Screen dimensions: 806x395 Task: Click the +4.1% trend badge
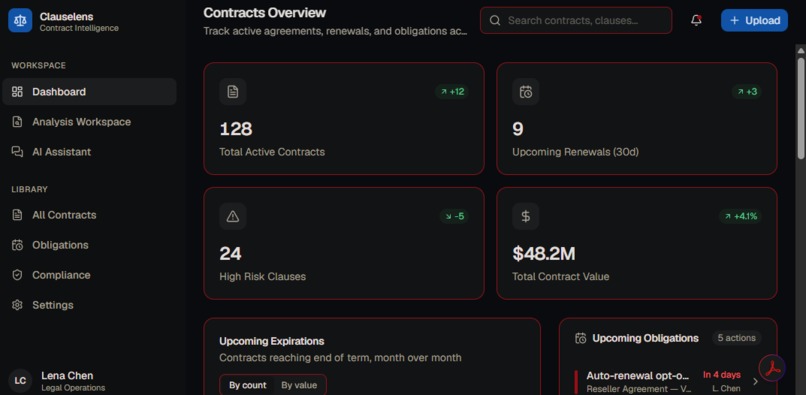point(741,216)
